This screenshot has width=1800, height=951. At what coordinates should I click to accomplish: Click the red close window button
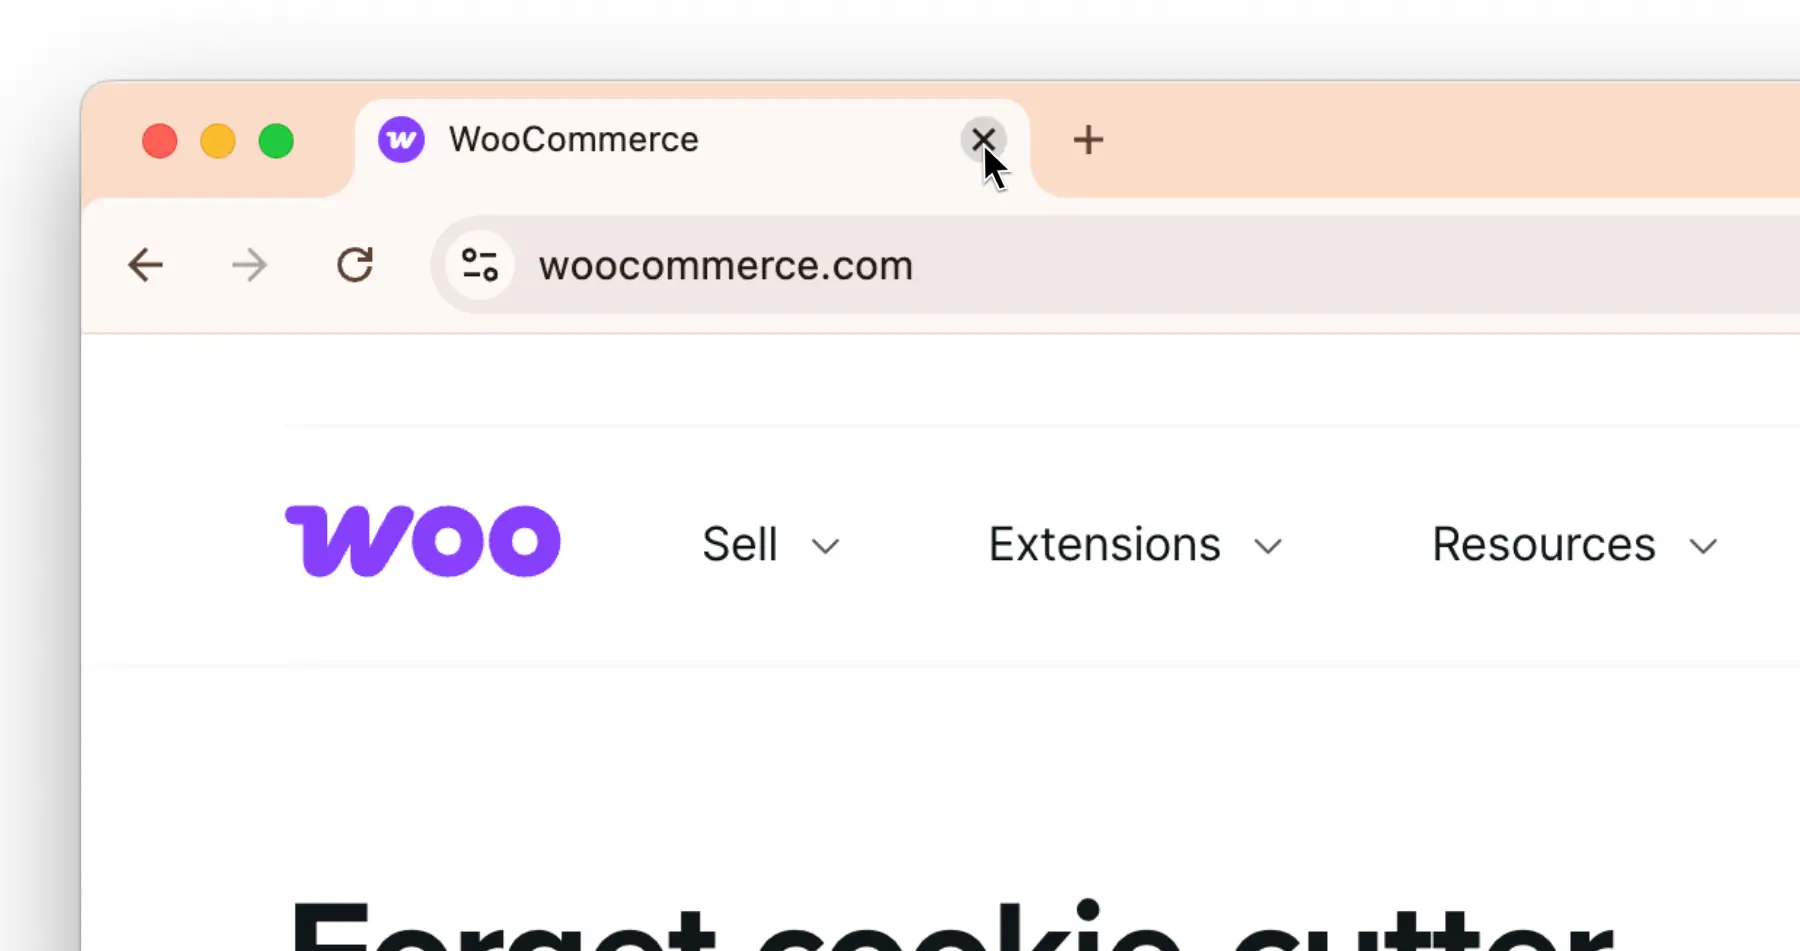point(160,141)
